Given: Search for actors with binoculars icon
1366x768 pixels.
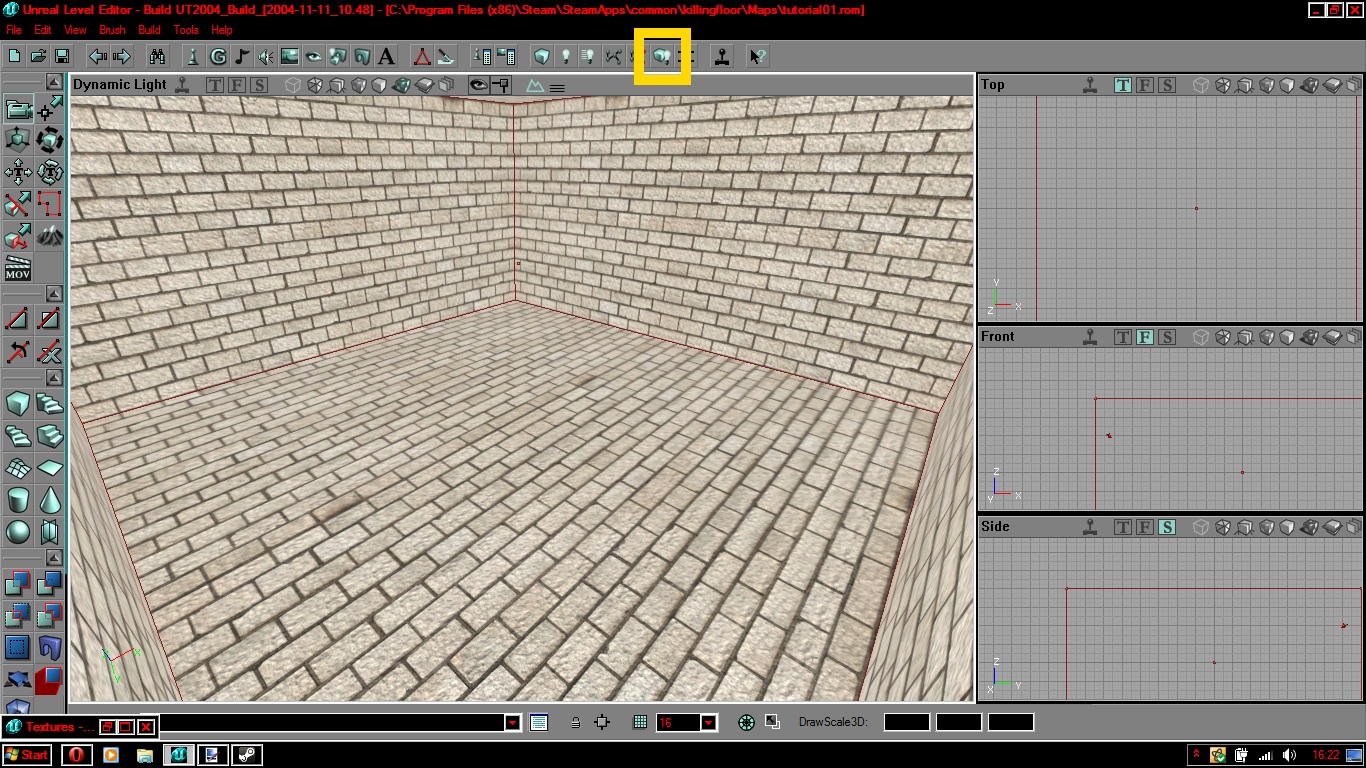Looking at the screenshot, I should click(x=157, y=57).
